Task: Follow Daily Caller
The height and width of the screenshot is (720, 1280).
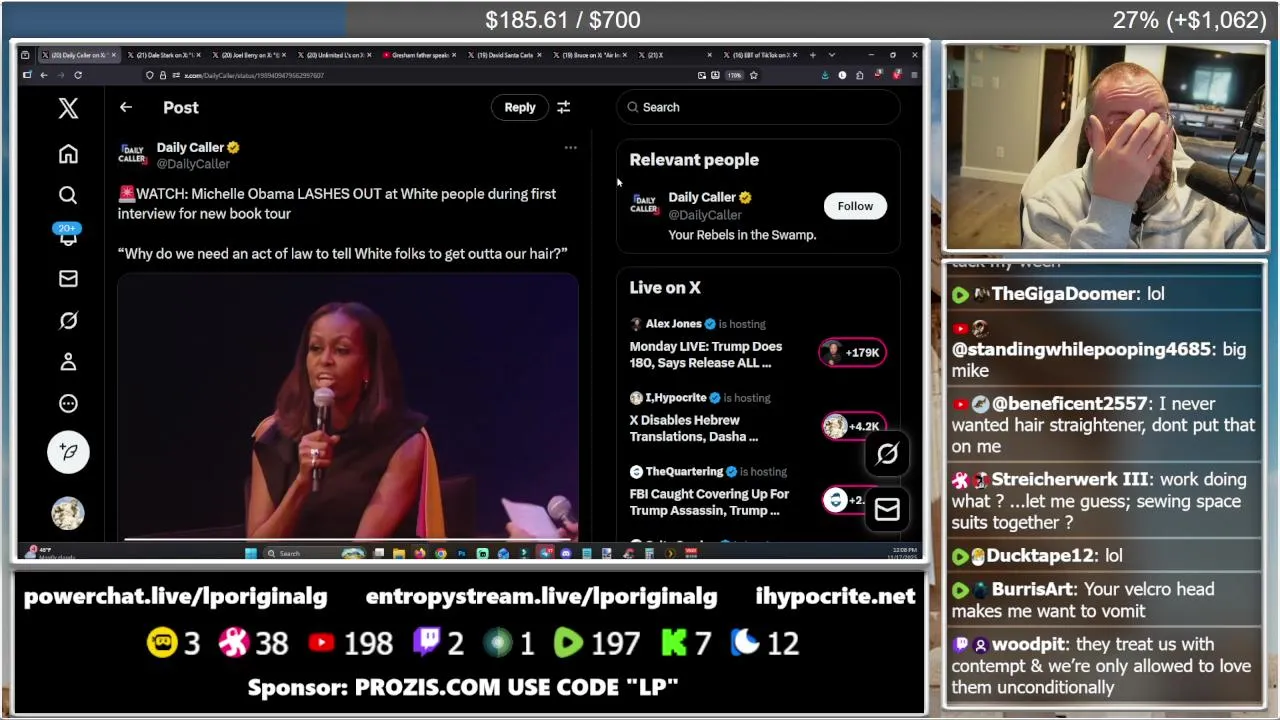Action: (855, 206)
